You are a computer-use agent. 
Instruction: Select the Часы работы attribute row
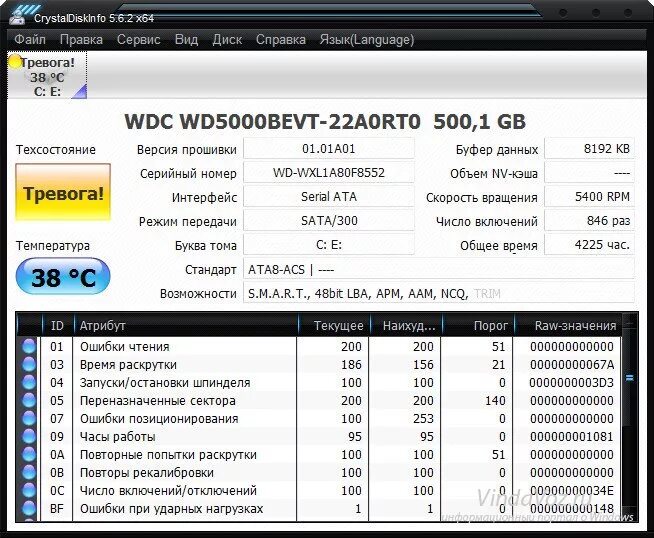coord(319,436)
